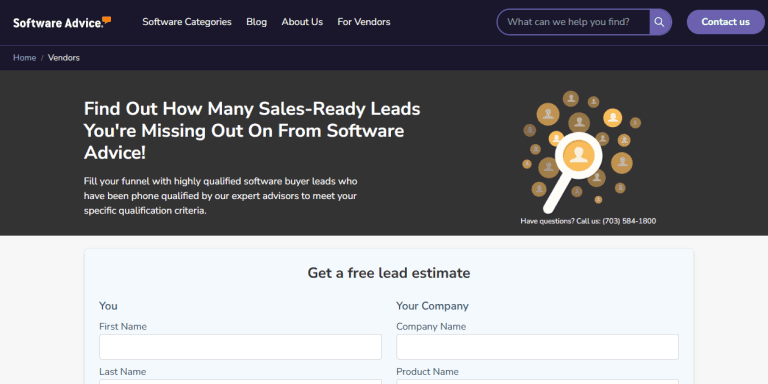
Task: Click the Last Name input box
Action: coord(240,382)
